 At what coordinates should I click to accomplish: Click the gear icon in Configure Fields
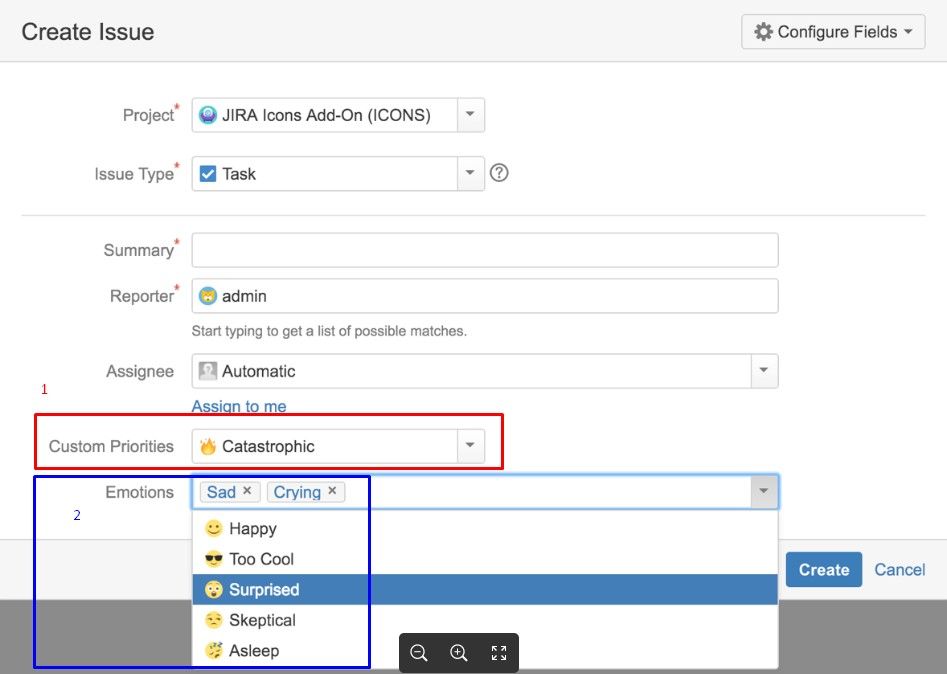tap(763, 31)
